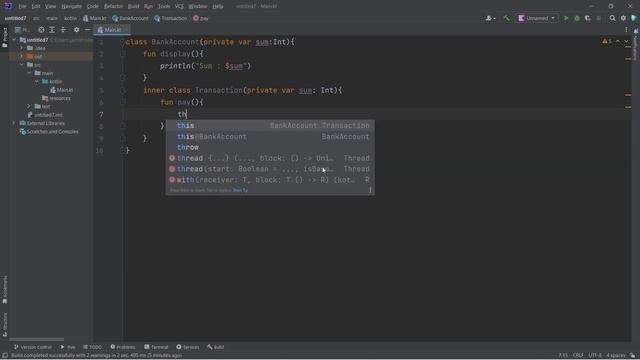Select 'with(receiver: T, block...' completion suggestion

270,180
